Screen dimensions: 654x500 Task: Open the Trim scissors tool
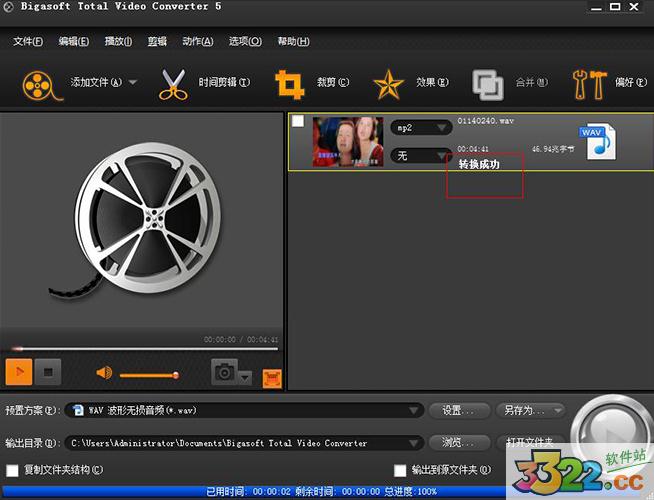pos(173,85)
